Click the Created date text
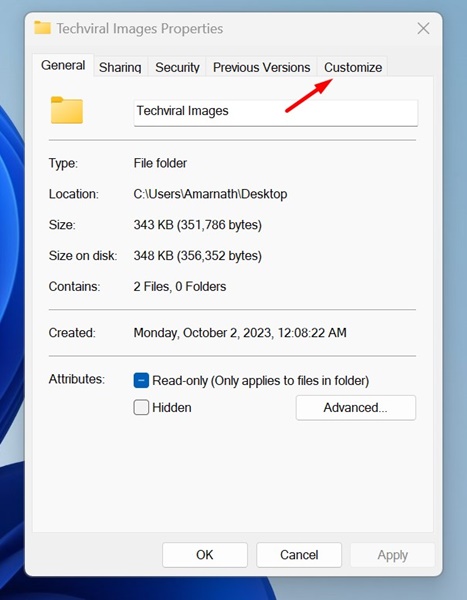Viewport: 467px width, 600px height. [240, 333]
